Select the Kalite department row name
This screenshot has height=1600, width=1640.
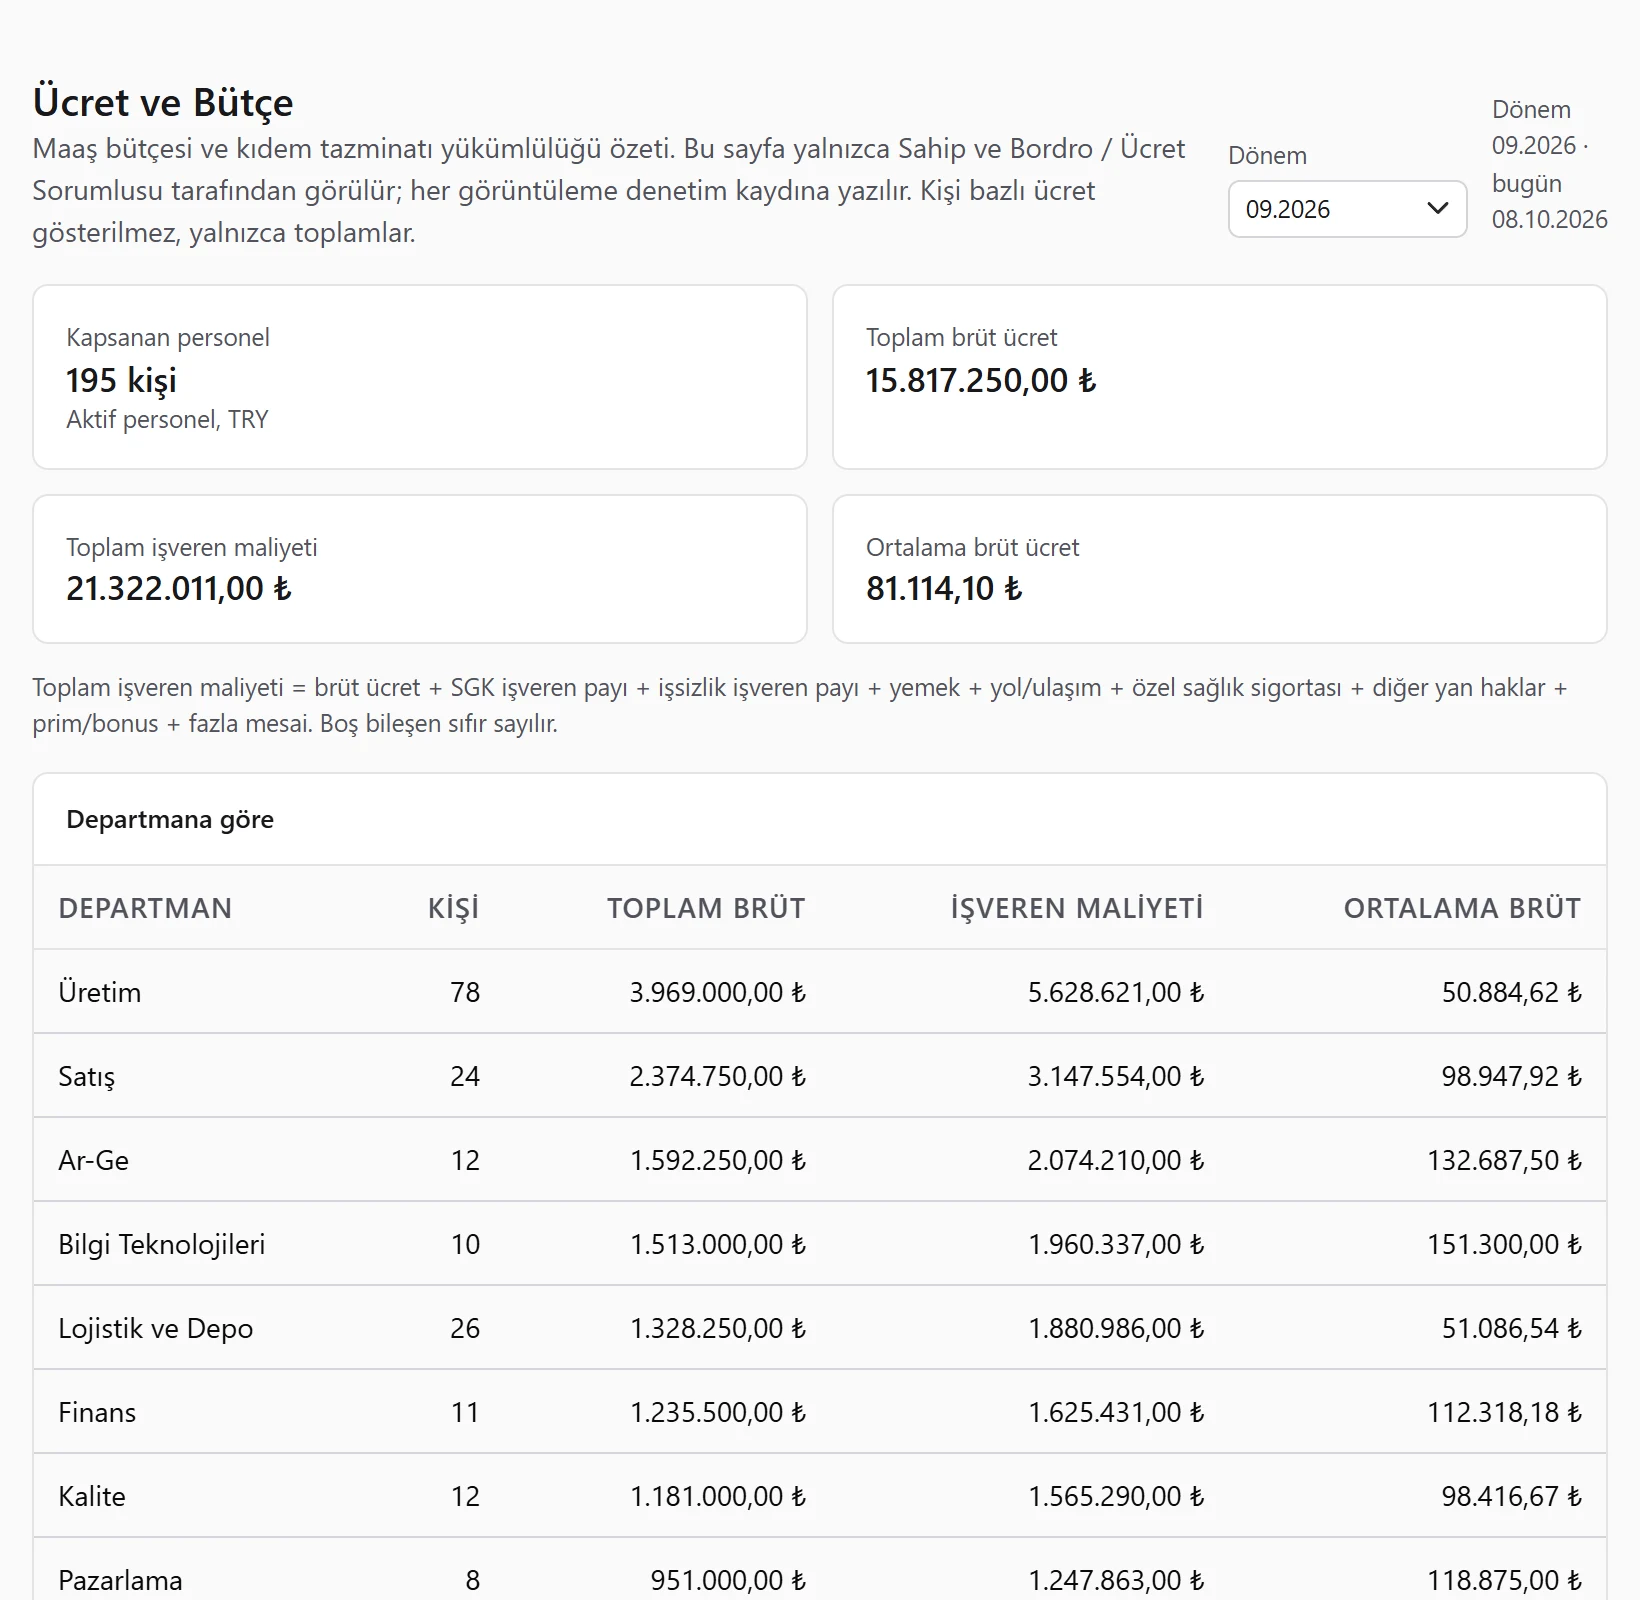(x=92, y=1496)
